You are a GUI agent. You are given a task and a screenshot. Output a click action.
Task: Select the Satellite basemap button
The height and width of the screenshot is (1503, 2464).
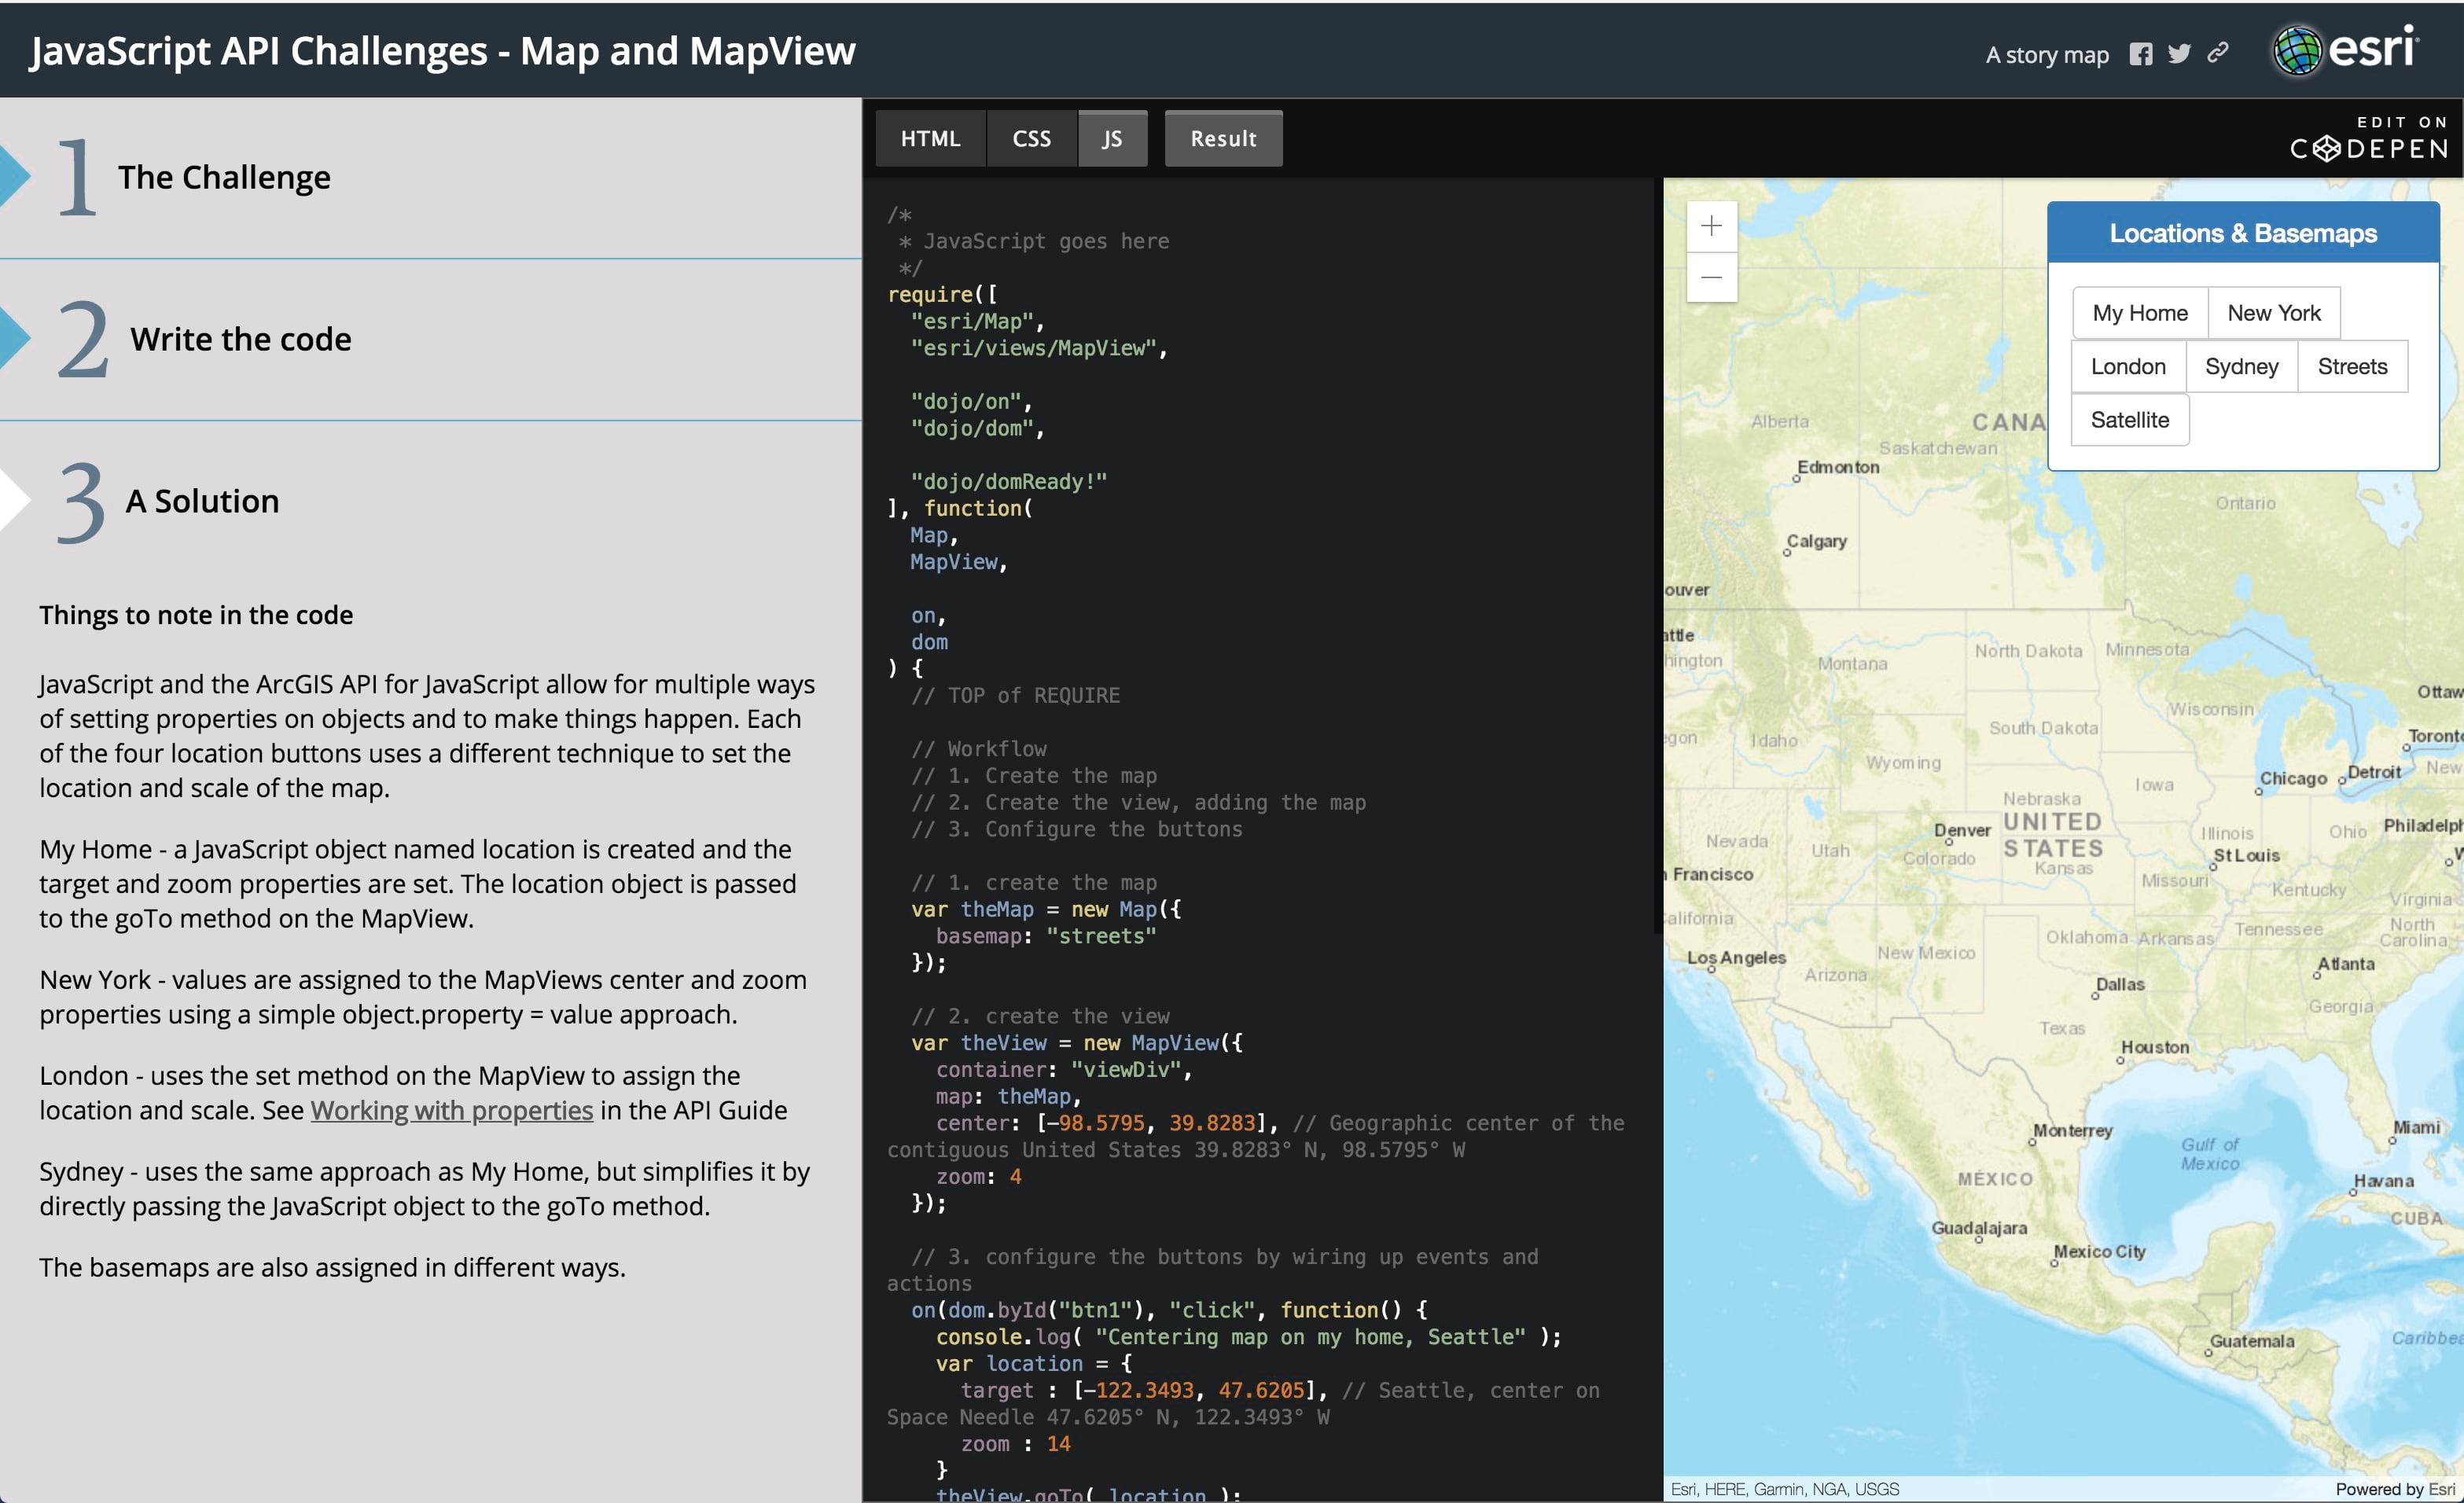(x=2129, y=420)
